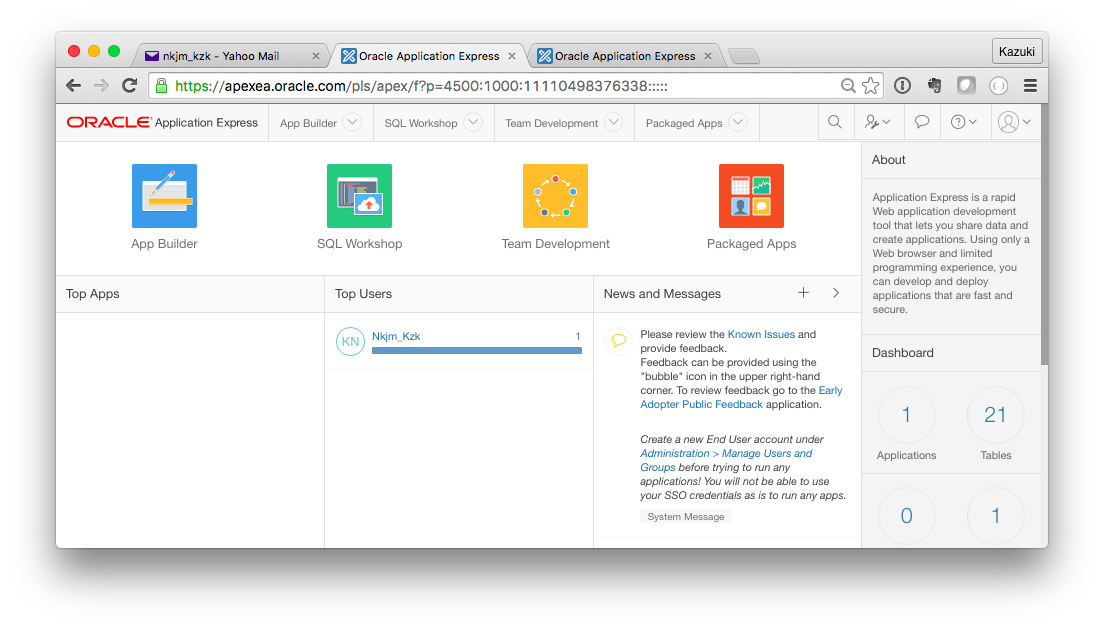Open the Known Issues link
Image resolution: width=1104 pixels, height=628 pixels.
pos(761,334)
